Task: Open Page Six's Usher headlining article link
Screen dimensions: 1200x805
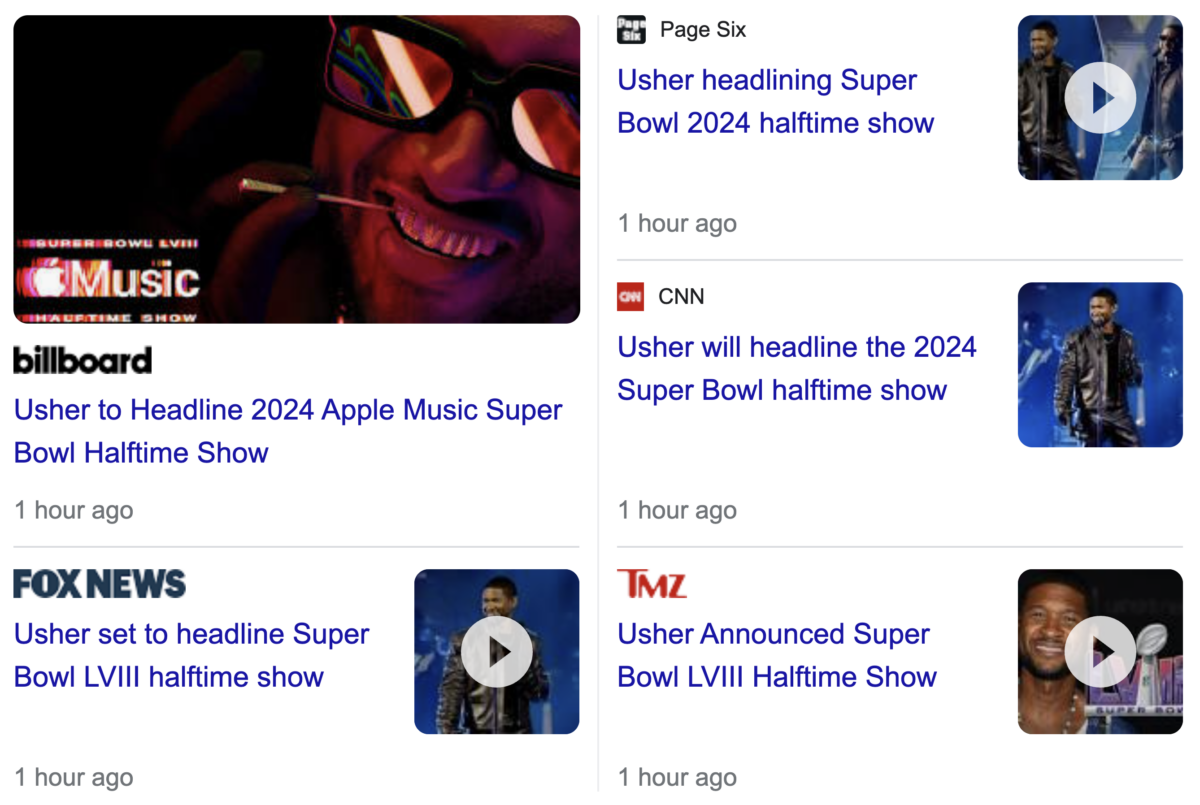Action: coord(776,101)
